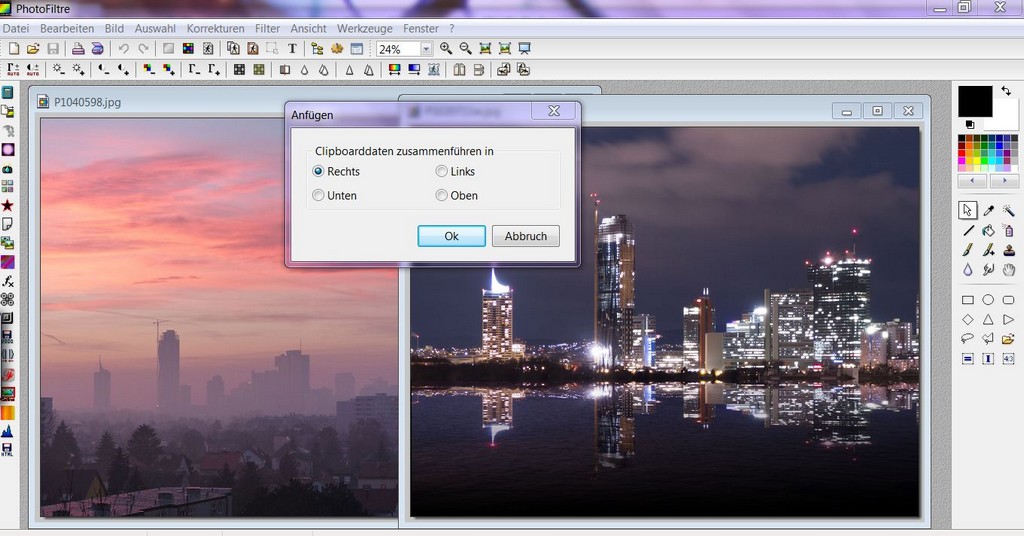Open the zoom percentage dropdown arrow
The width and height of the screenshot is (1024, 536).
tap(426, 49)
